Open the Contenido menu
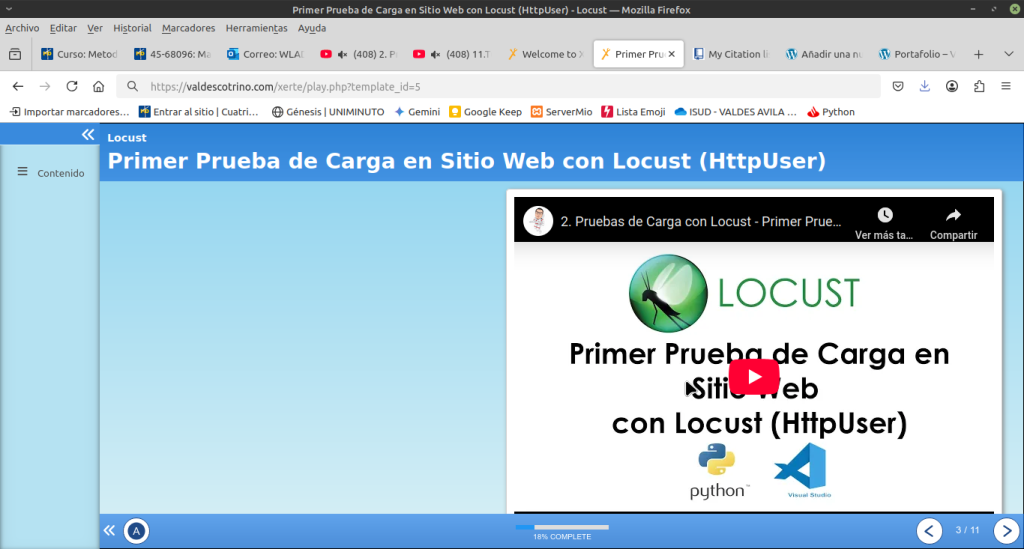The width and height of the screenshot is (1024, 549). point(51,173)
